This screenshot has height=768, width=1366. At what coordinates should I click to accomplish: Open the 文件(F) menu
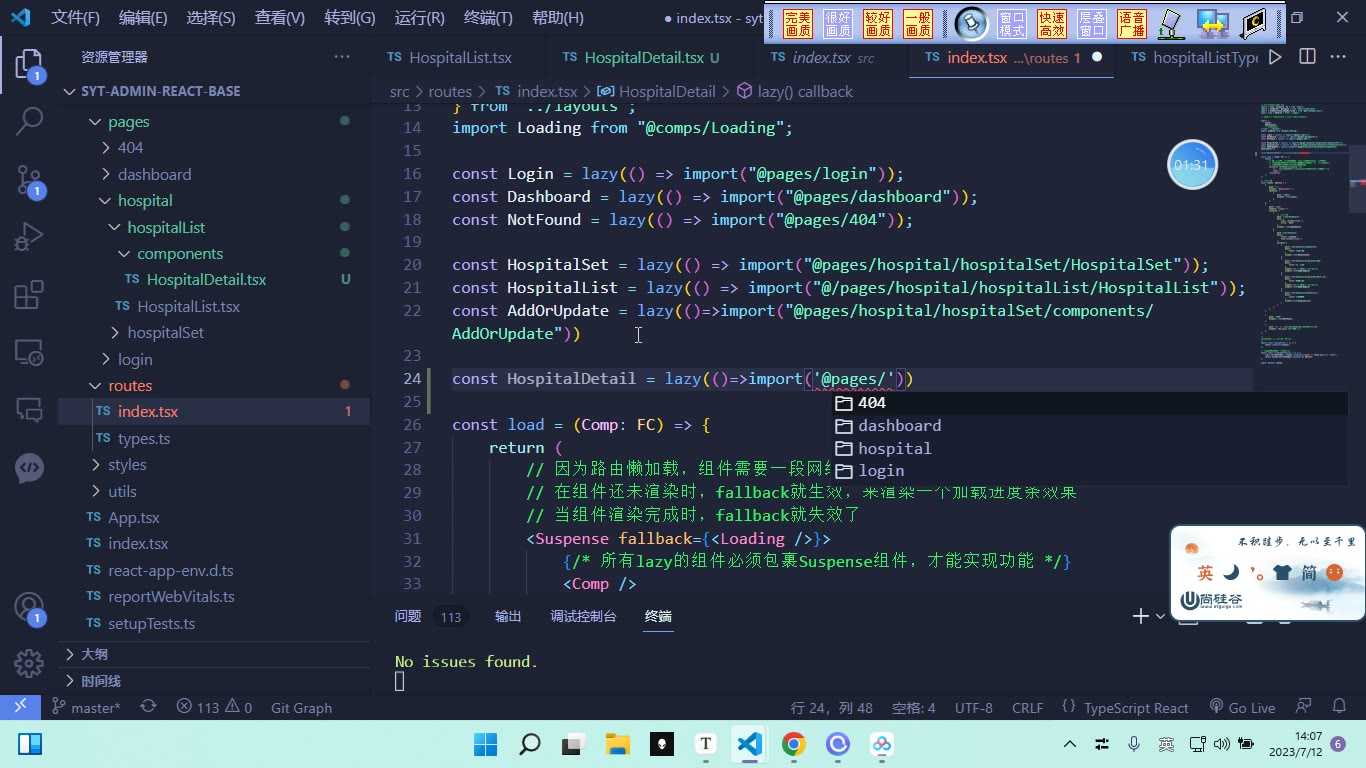[x=76, y=18]
